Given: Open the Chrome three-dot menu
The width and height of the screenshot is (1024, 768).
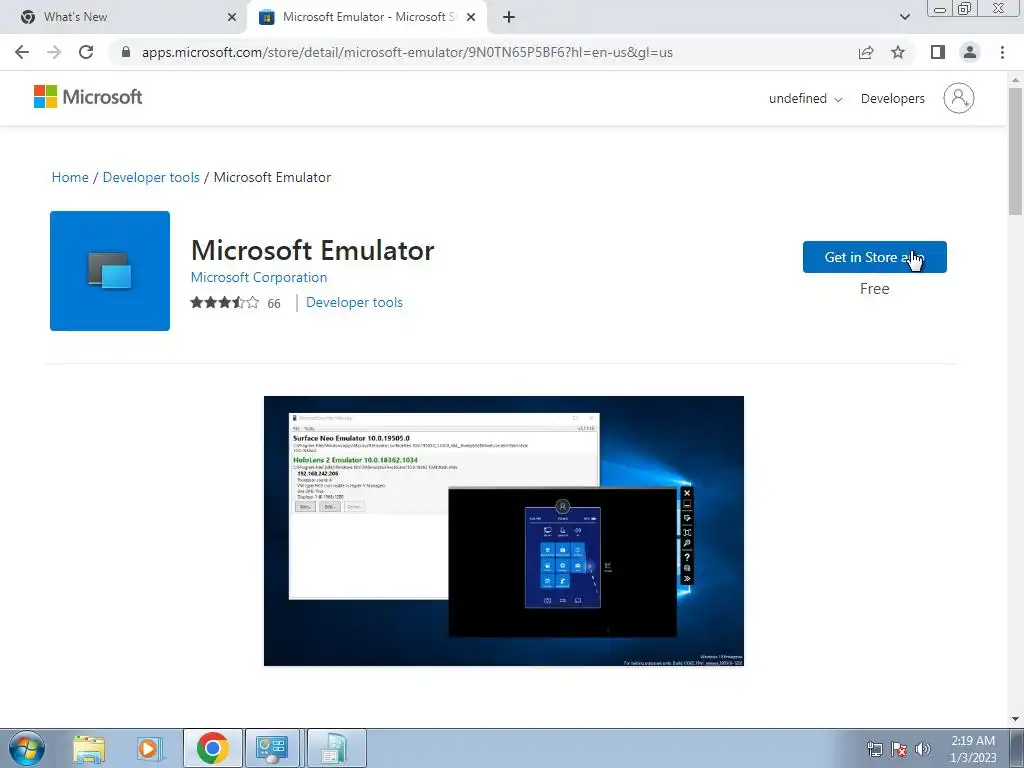Looking at the screenshot, I should pyautogui.click(x=1002, y=52).
